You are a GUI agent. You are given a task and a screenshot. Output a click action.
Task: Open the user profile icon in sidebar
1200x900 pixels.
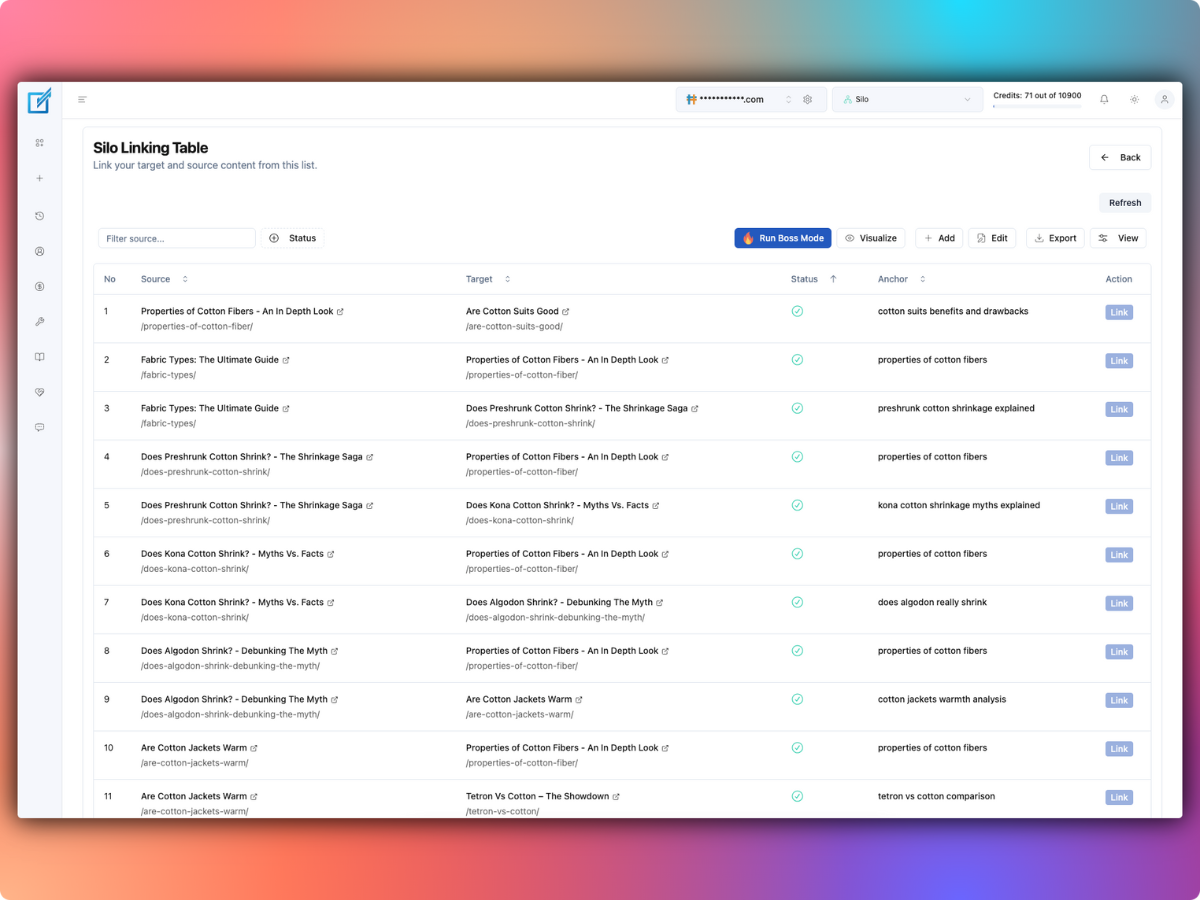coord(40,252)
